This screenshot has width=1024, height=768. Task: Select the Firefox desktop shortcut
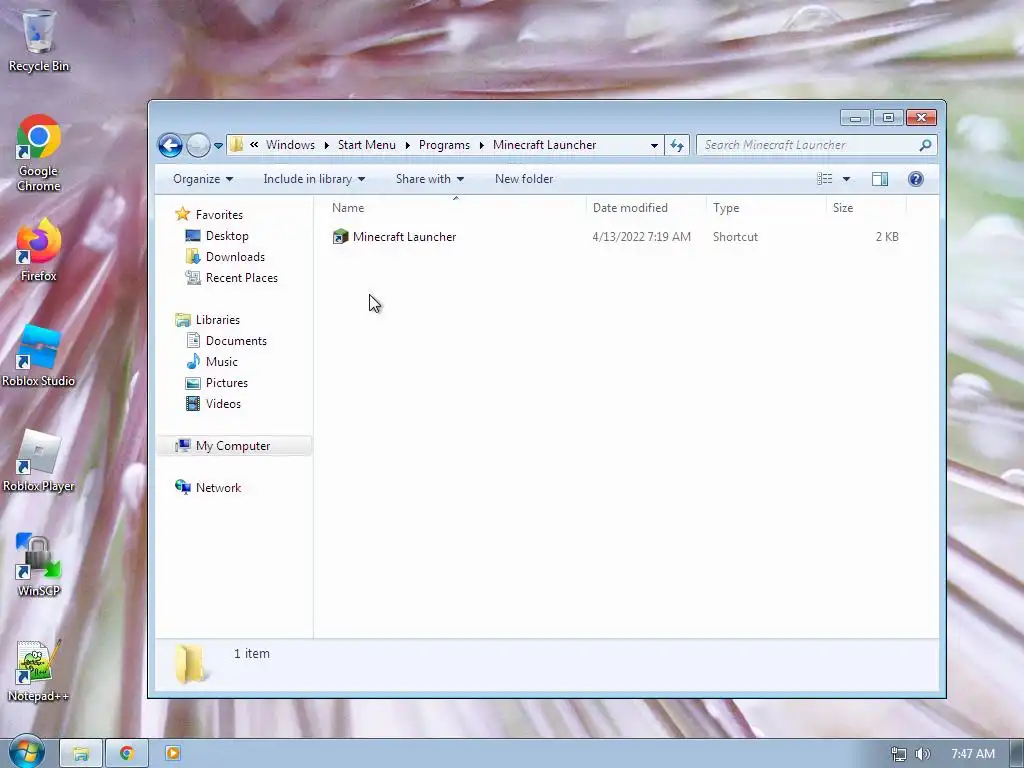tap(39, 251)
